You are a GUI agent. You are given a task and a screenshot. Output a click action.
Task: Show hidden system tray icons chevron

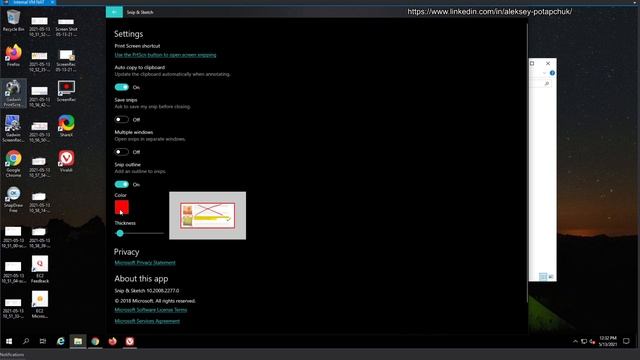coord(575,342)
